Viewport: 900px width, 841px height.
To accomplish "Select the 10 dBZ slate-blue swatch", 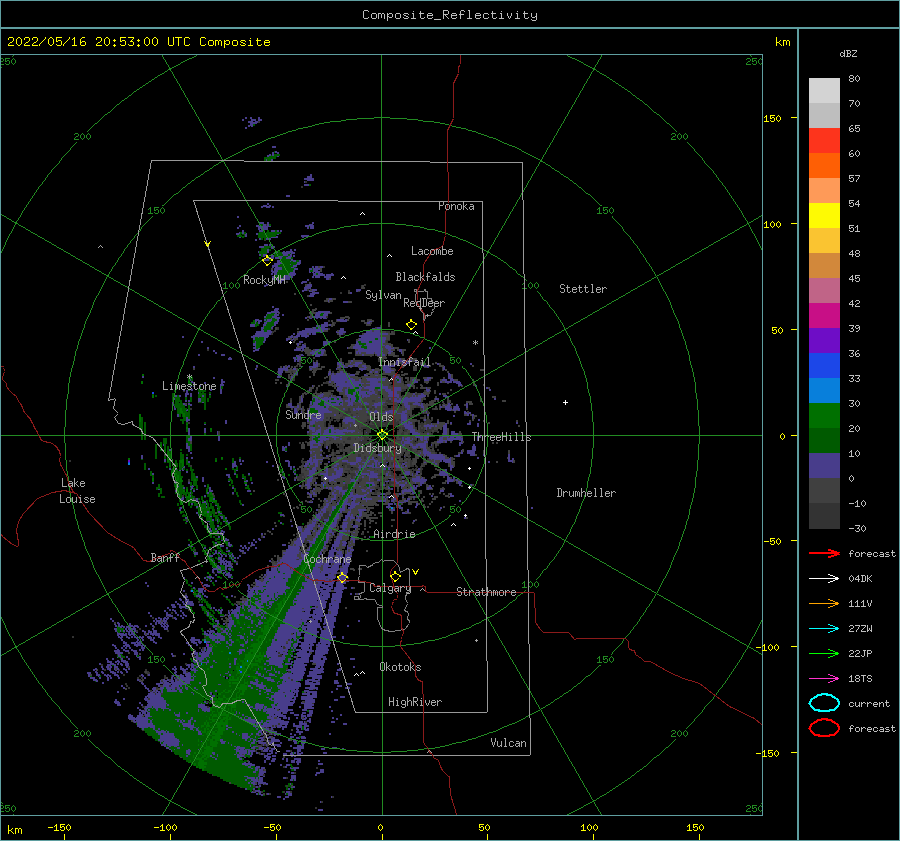I will coord(824,466).
